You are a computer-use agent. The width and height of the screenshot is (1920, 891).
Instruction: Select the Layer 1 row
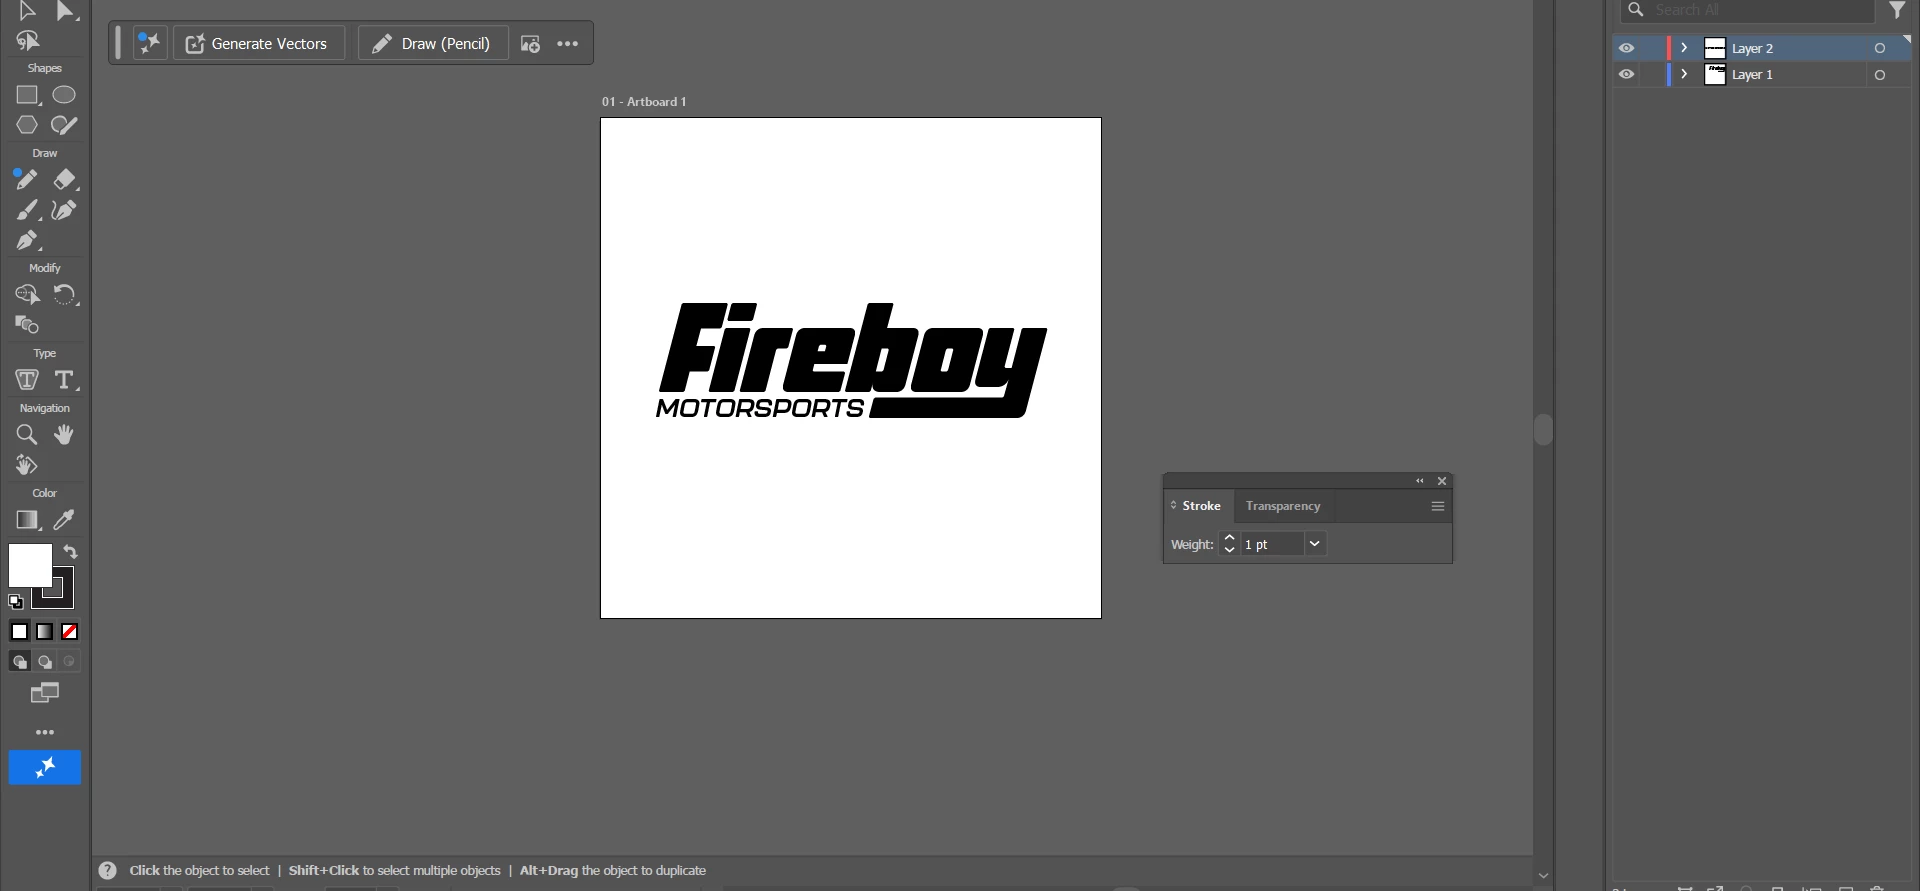pyautogui.click(x=1762, y=74)
